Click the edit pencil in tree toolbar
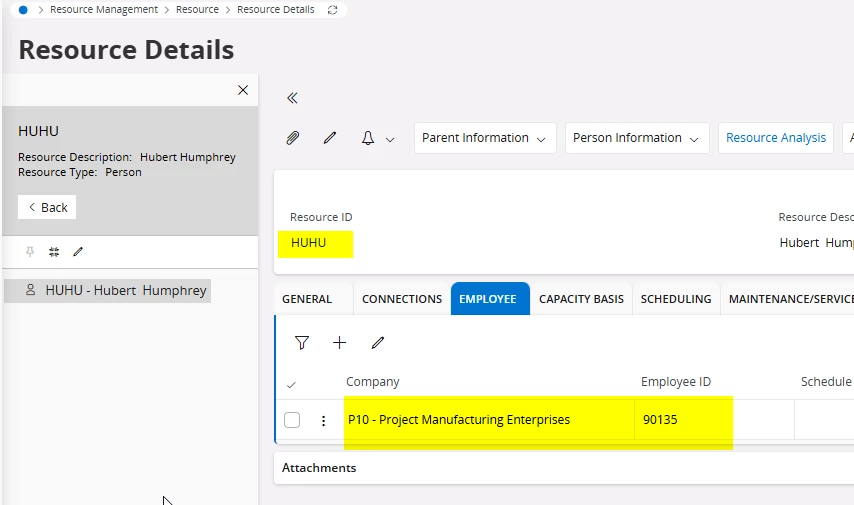This screenshot has height=505, width=854. (x=78, y=252)
